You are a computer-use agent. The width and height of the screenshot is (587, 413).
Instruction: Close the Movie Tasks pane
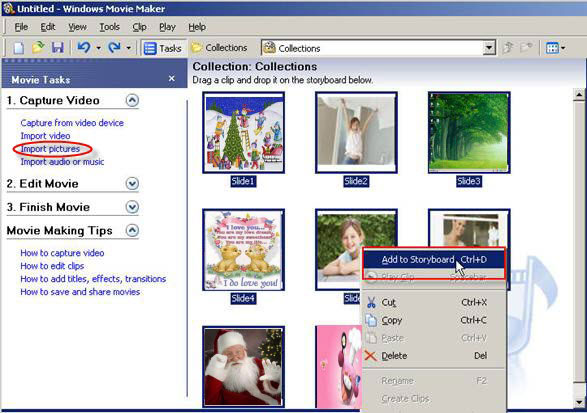(171, 79)
